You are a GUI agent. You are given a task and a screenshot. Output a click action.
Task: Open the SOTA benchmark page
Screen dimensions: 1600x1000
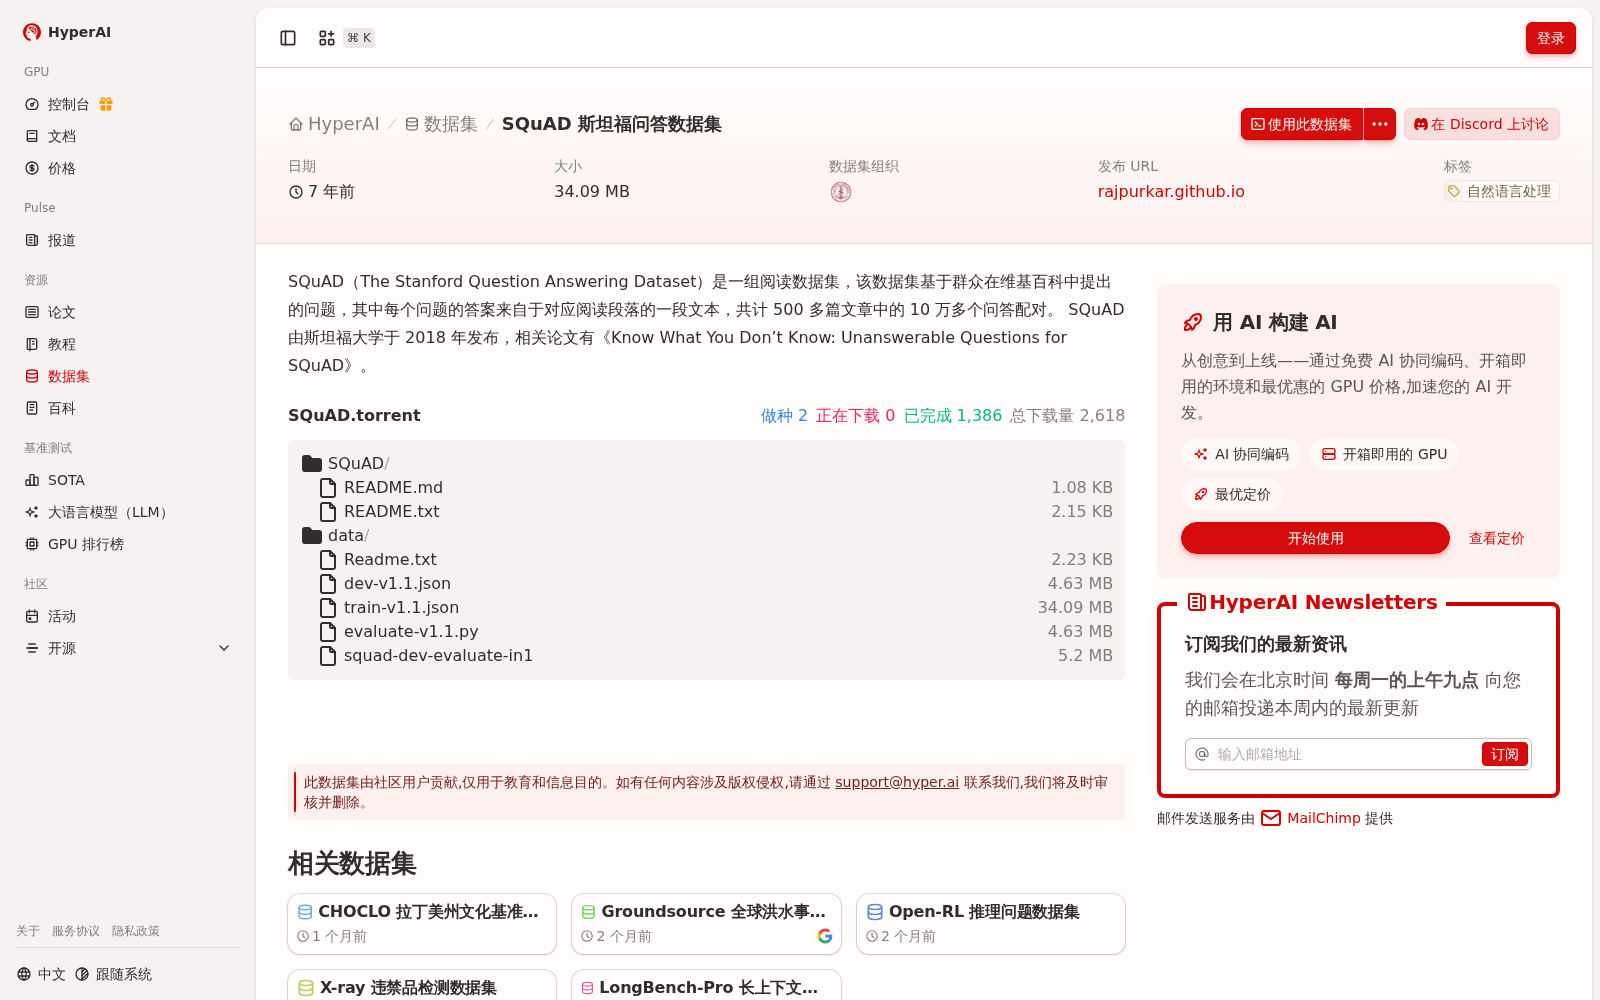(66, 480)
